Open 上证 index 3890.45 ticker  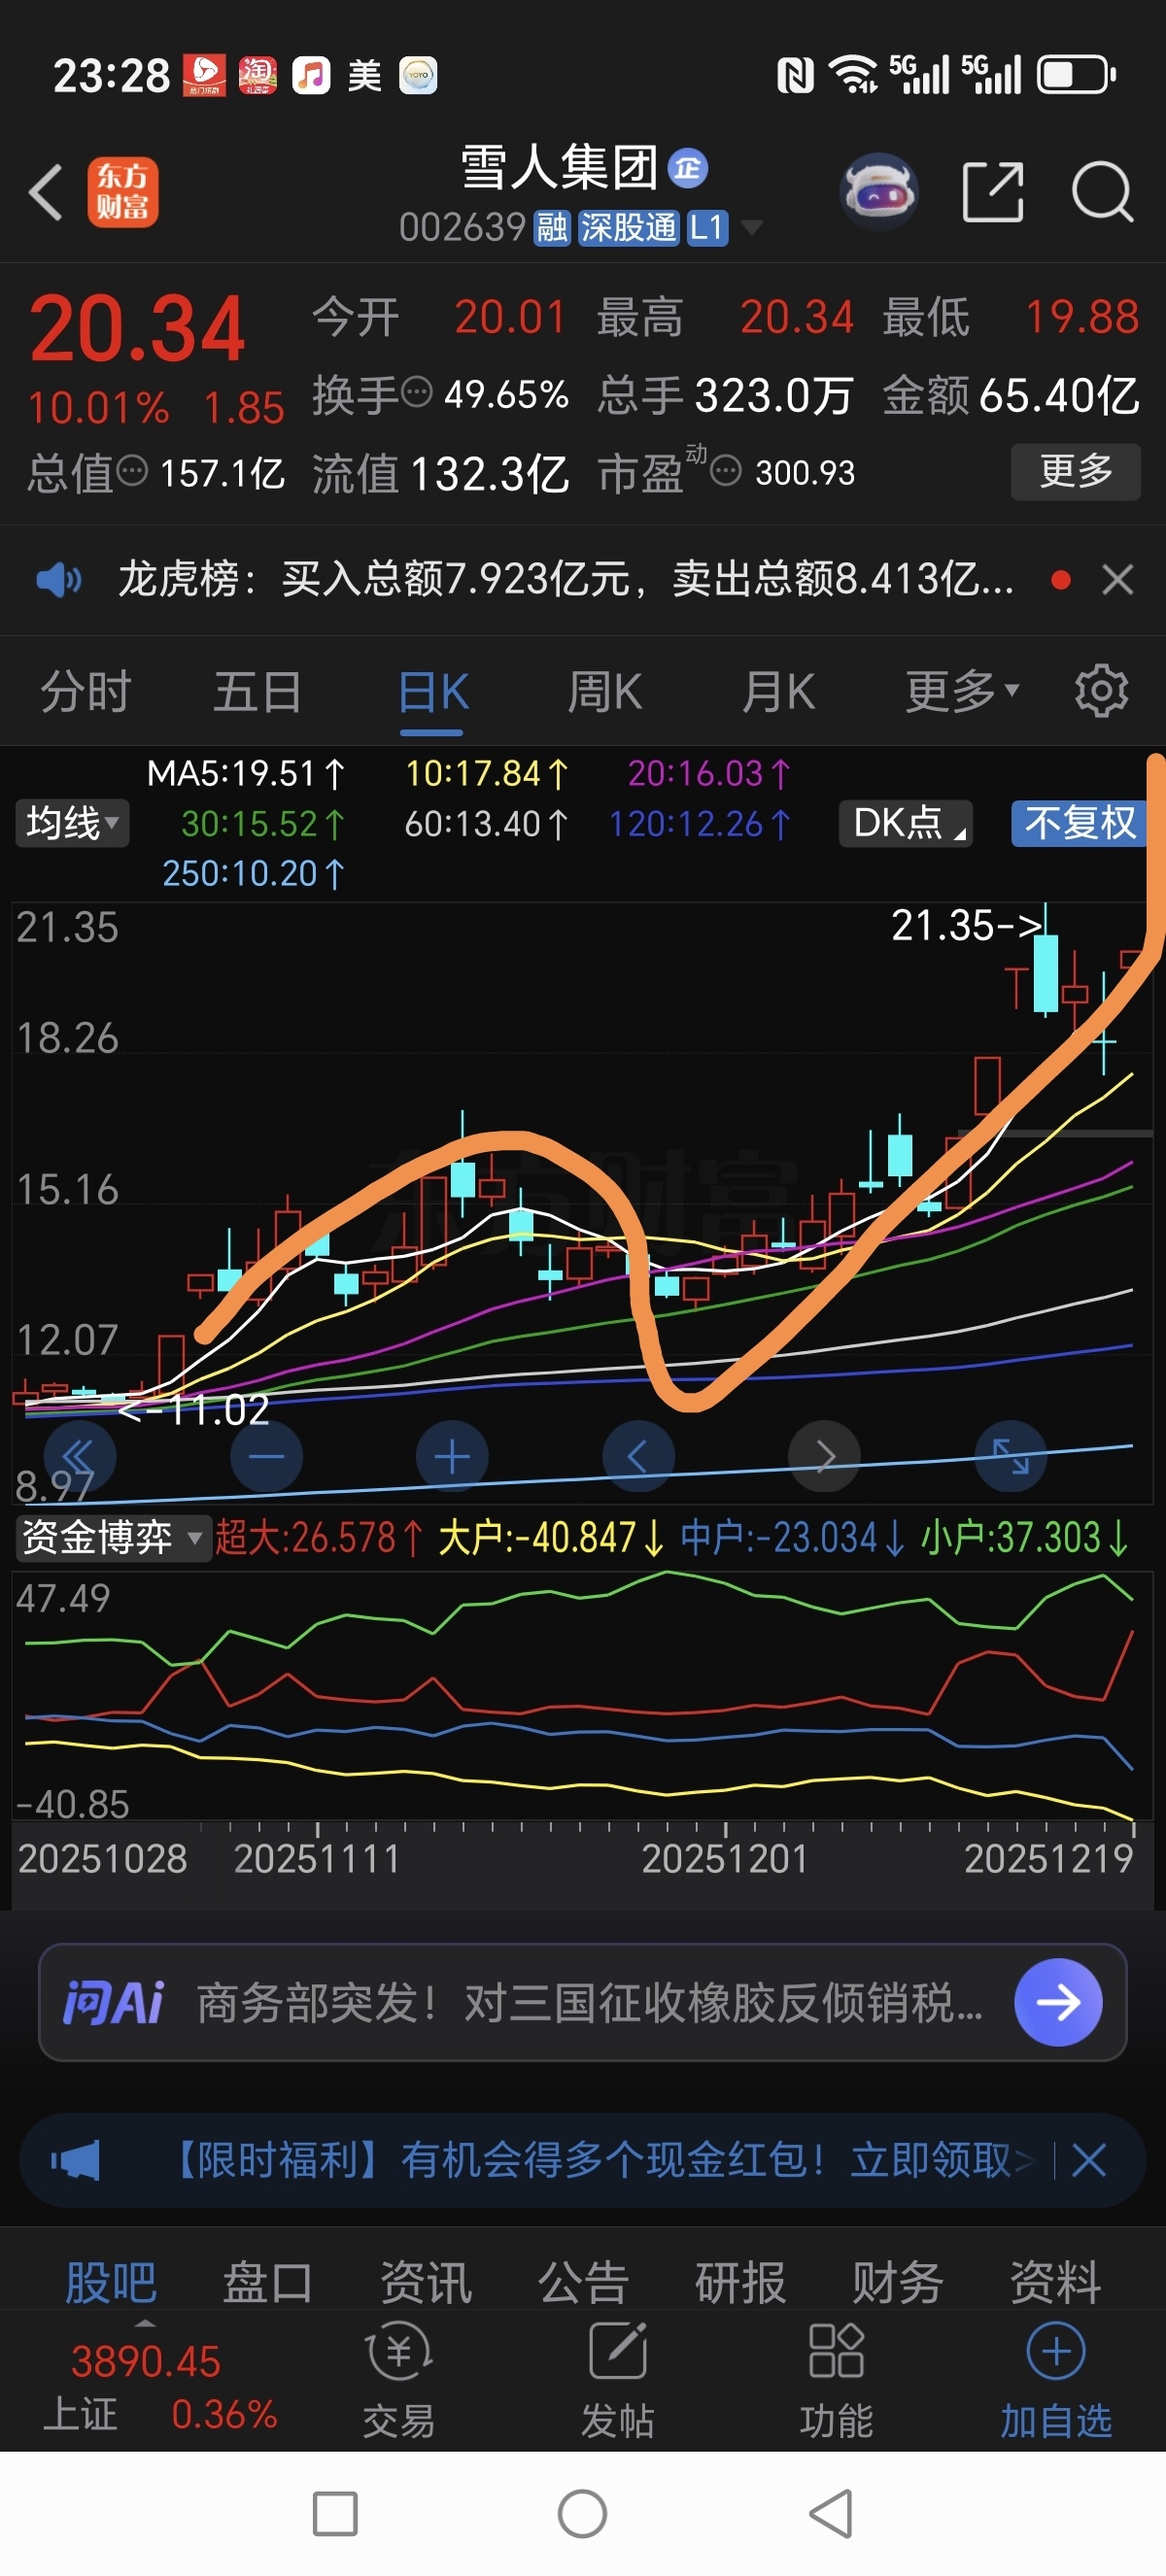point(160,2387)
